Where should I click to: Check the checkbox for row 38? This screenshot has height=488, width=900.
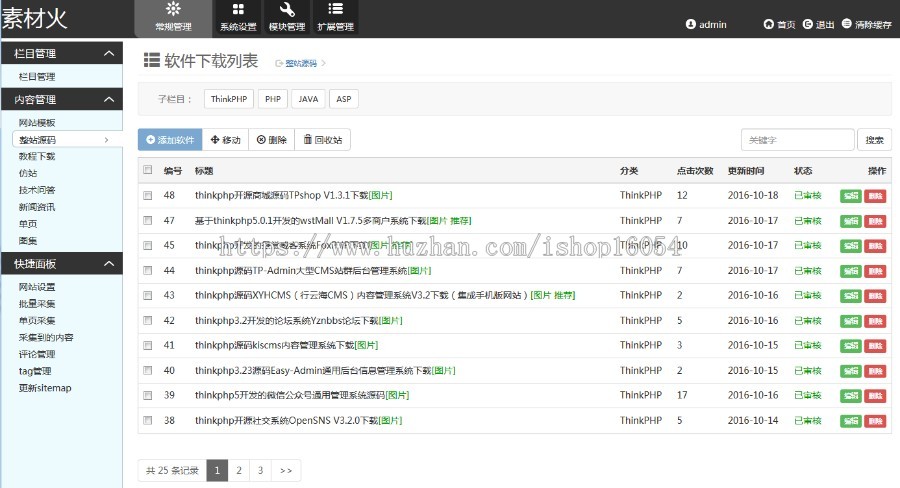(148, 420)
